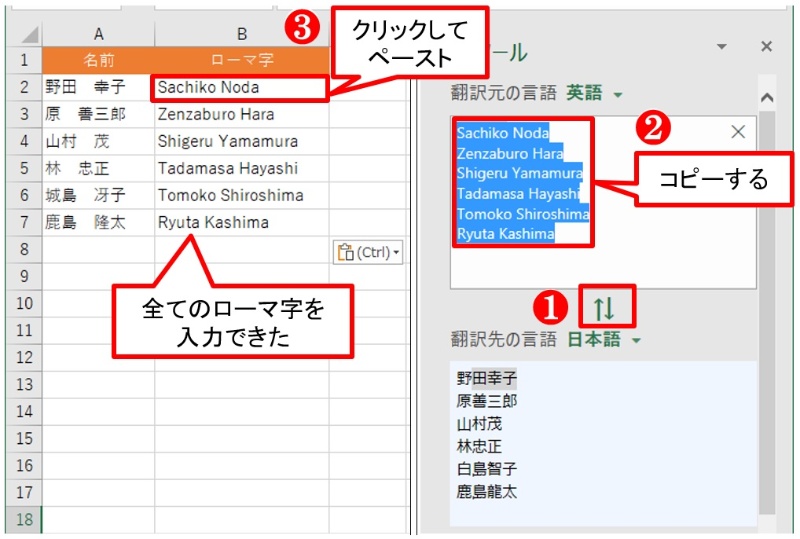This screenshot has width=800, height=539.
Task: Select row 15 header
Action: pyautogui.click(x=24, y=438)
